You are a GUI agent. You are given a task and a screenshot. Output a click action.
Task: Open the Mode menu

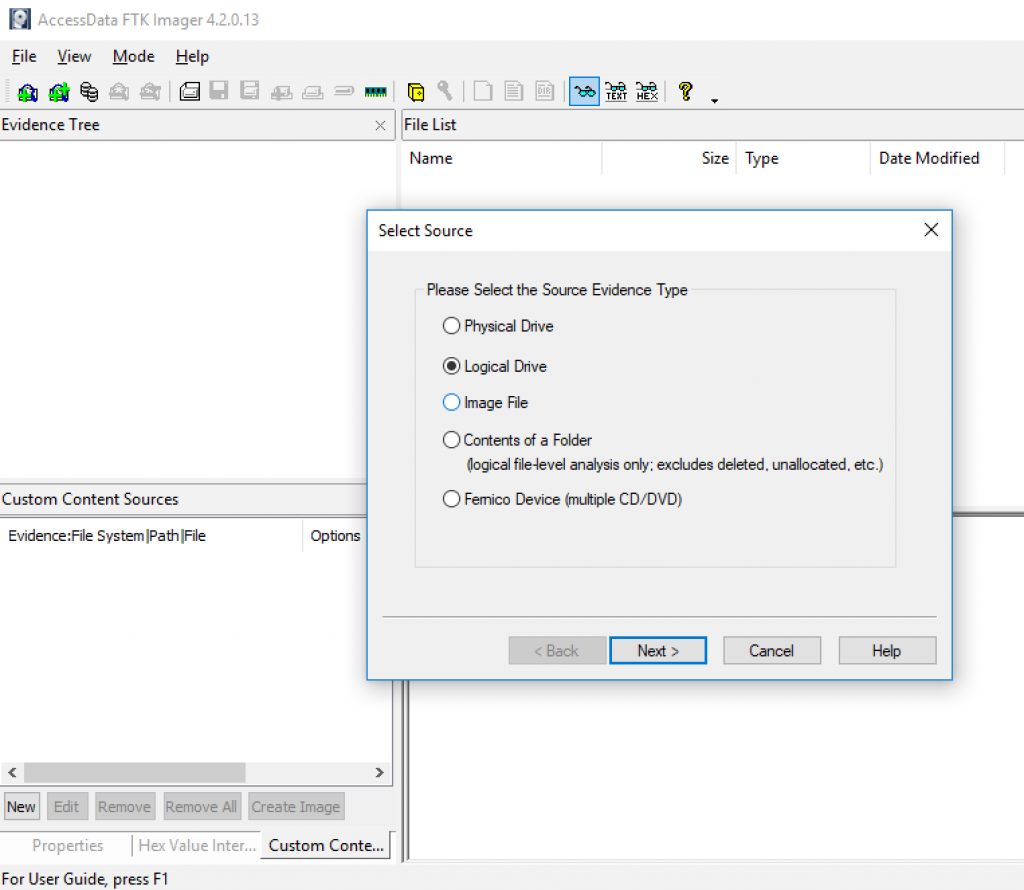[x=133, y=56]
